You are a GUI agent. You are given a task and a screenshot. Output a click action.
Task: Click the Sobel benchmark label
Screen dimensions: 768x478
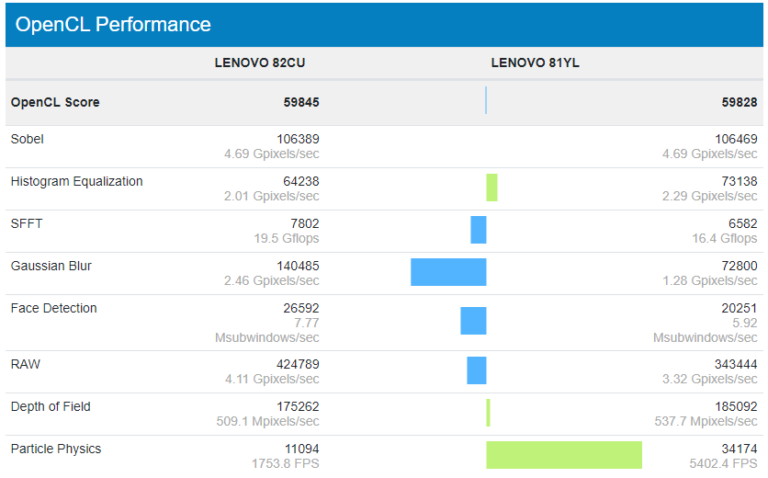tap(27, 139)
